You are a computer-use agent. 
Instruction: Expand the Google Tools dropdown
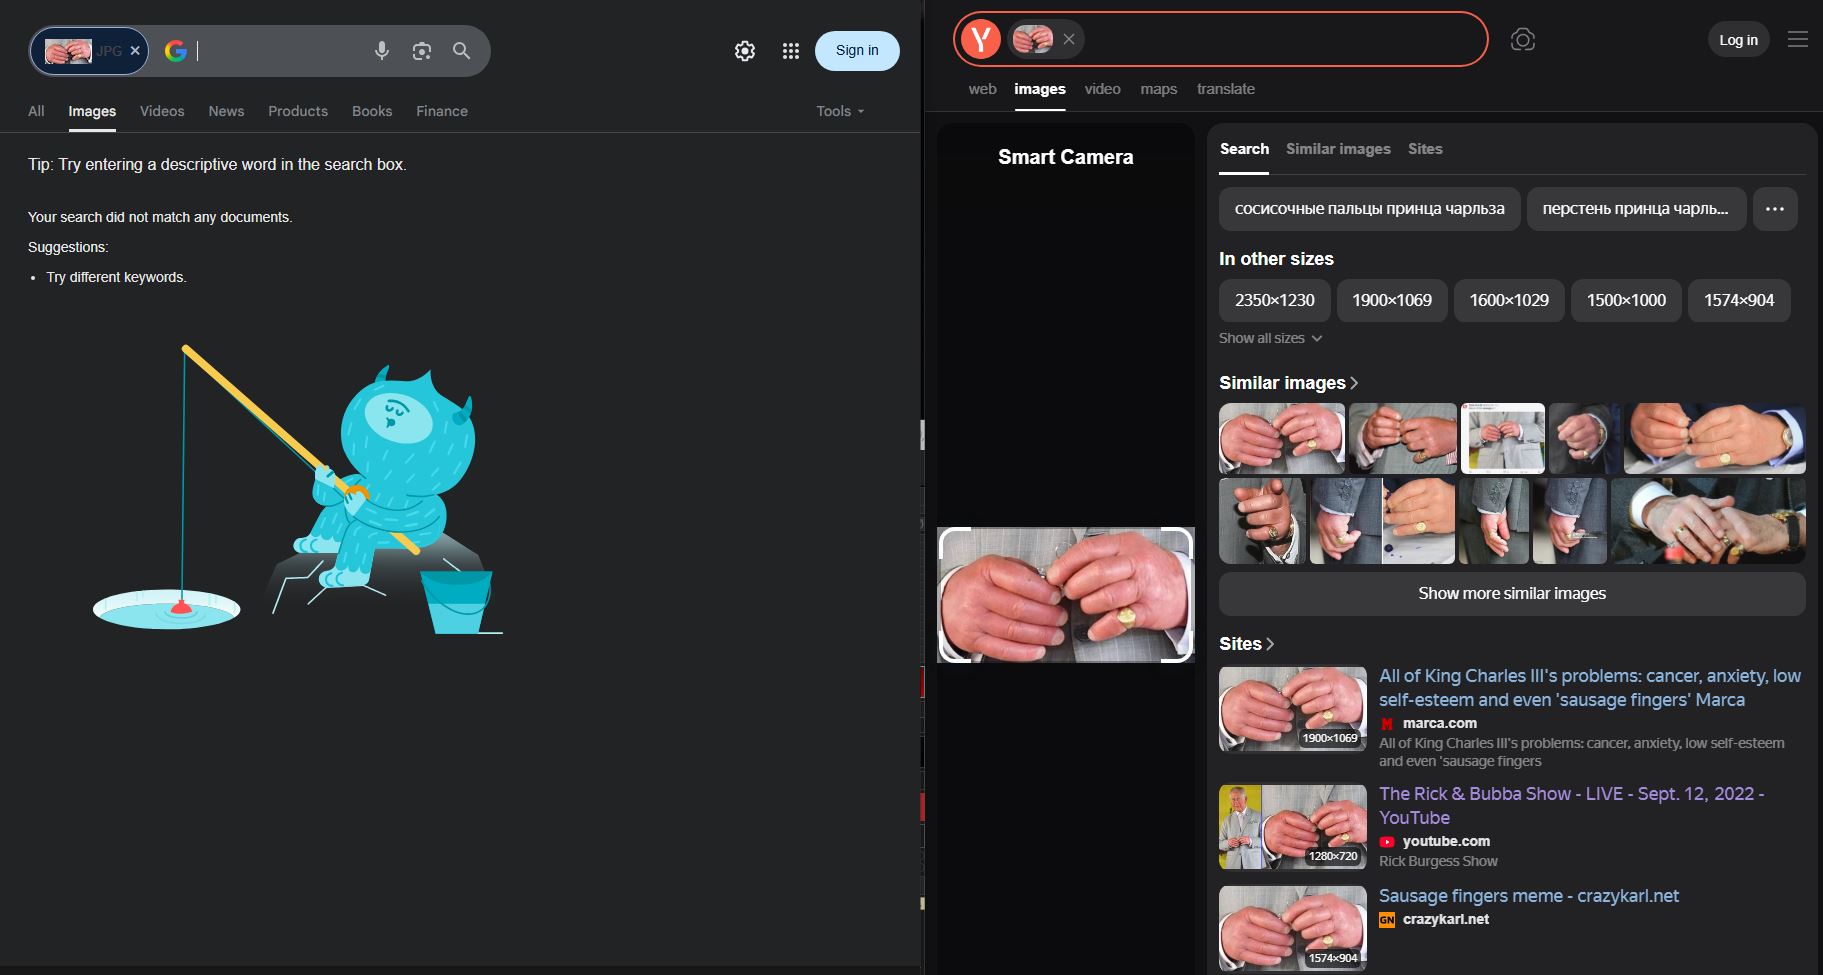coord(840,111)
